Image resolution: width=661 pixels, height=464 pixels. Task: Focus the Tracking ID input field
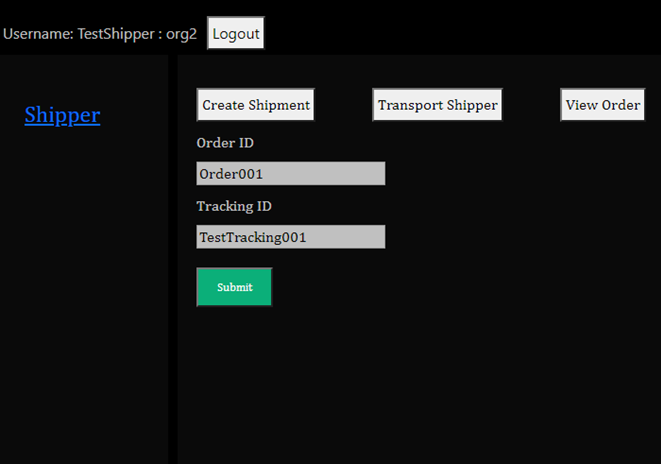(x=290, y=236)
